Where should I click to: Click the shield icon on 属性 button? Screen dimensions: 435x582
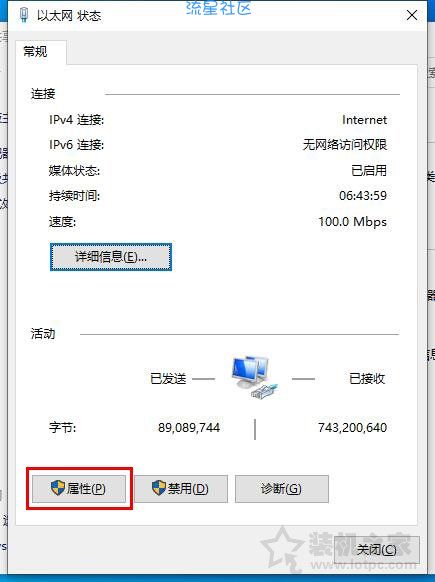(x=58, y=487)
